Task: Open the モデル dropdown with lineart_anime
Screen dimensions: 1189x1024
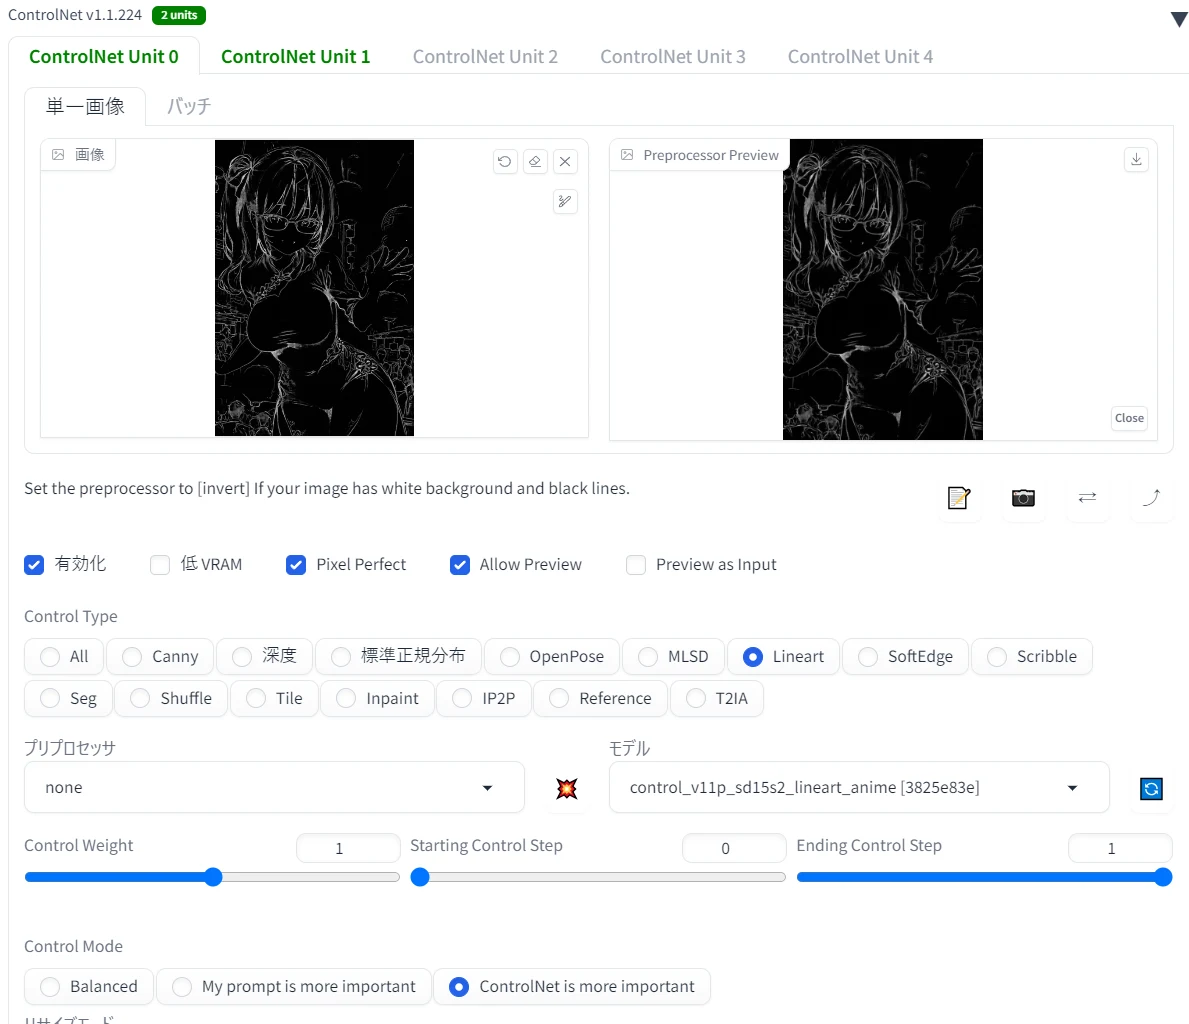Action: click(859, 787)
